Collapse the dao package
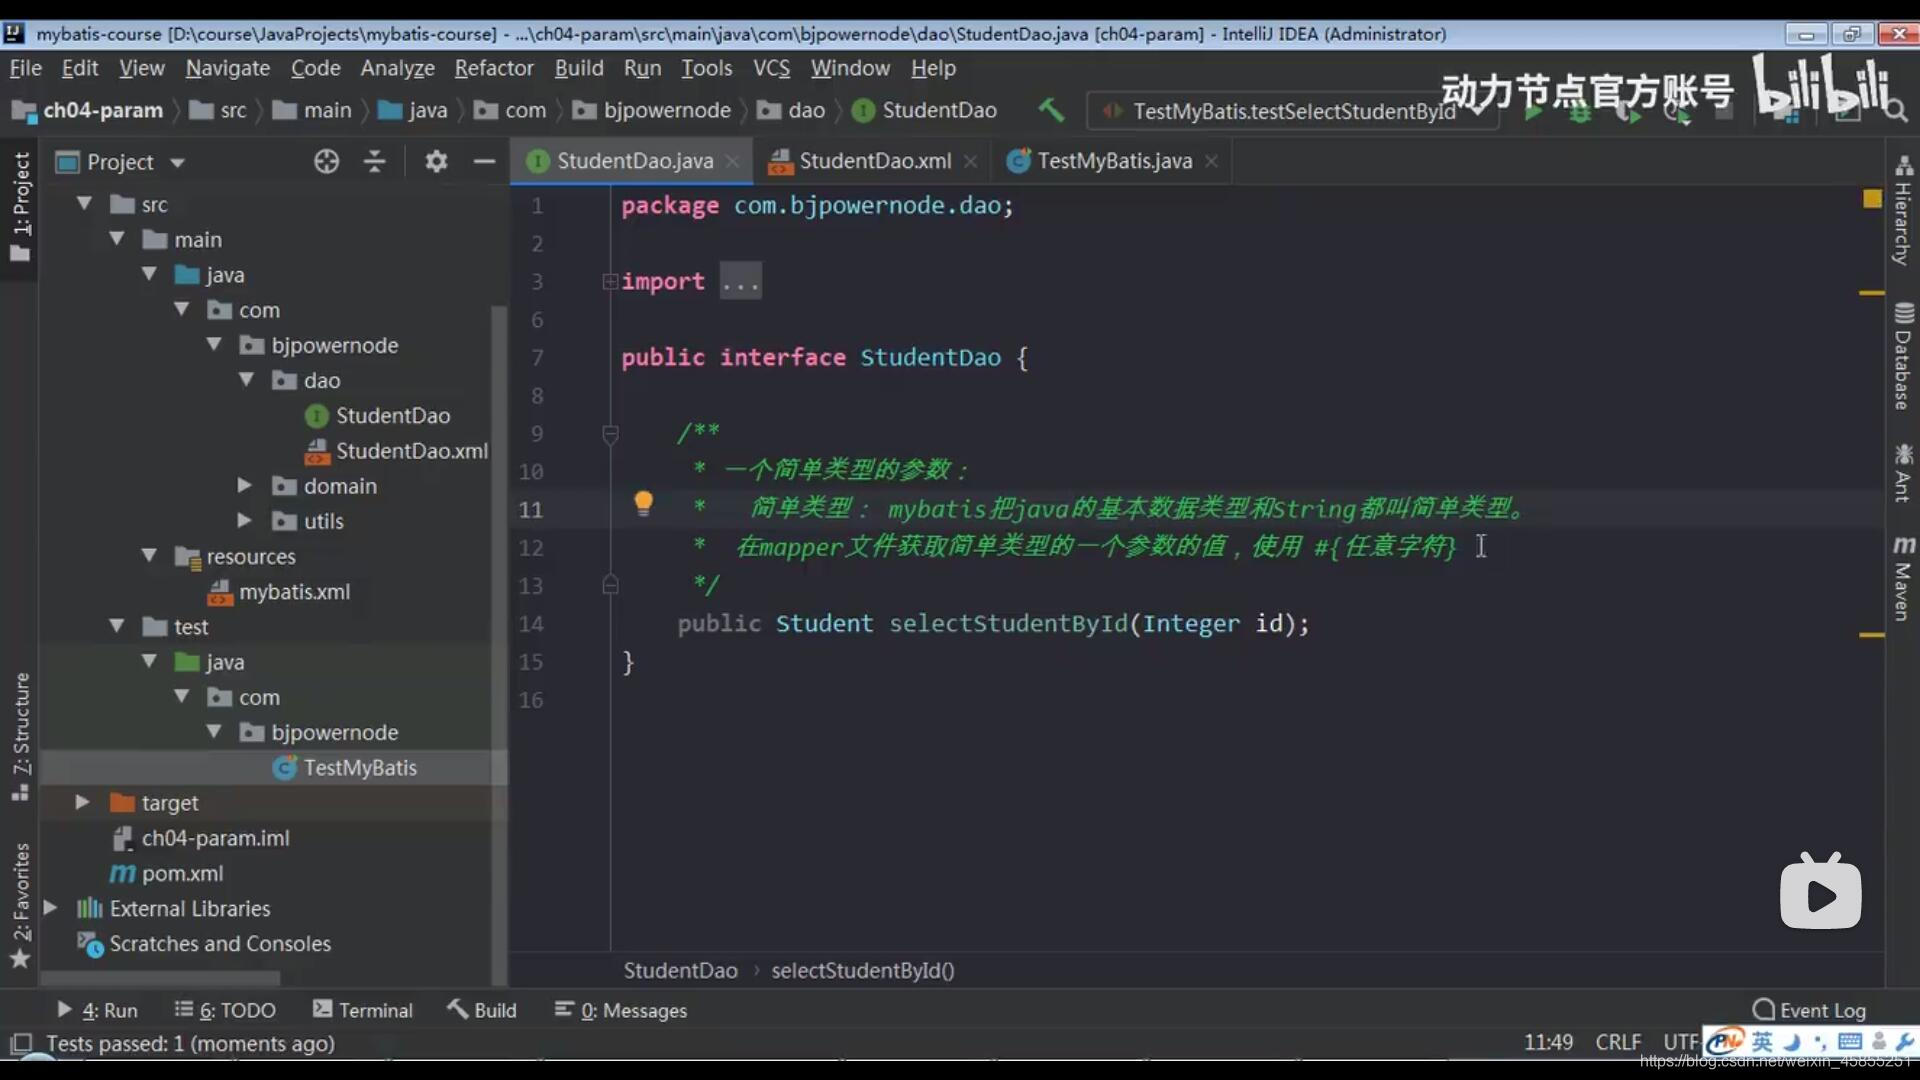This screenshot has width=1920, height=1080. (x=246, y=380)
